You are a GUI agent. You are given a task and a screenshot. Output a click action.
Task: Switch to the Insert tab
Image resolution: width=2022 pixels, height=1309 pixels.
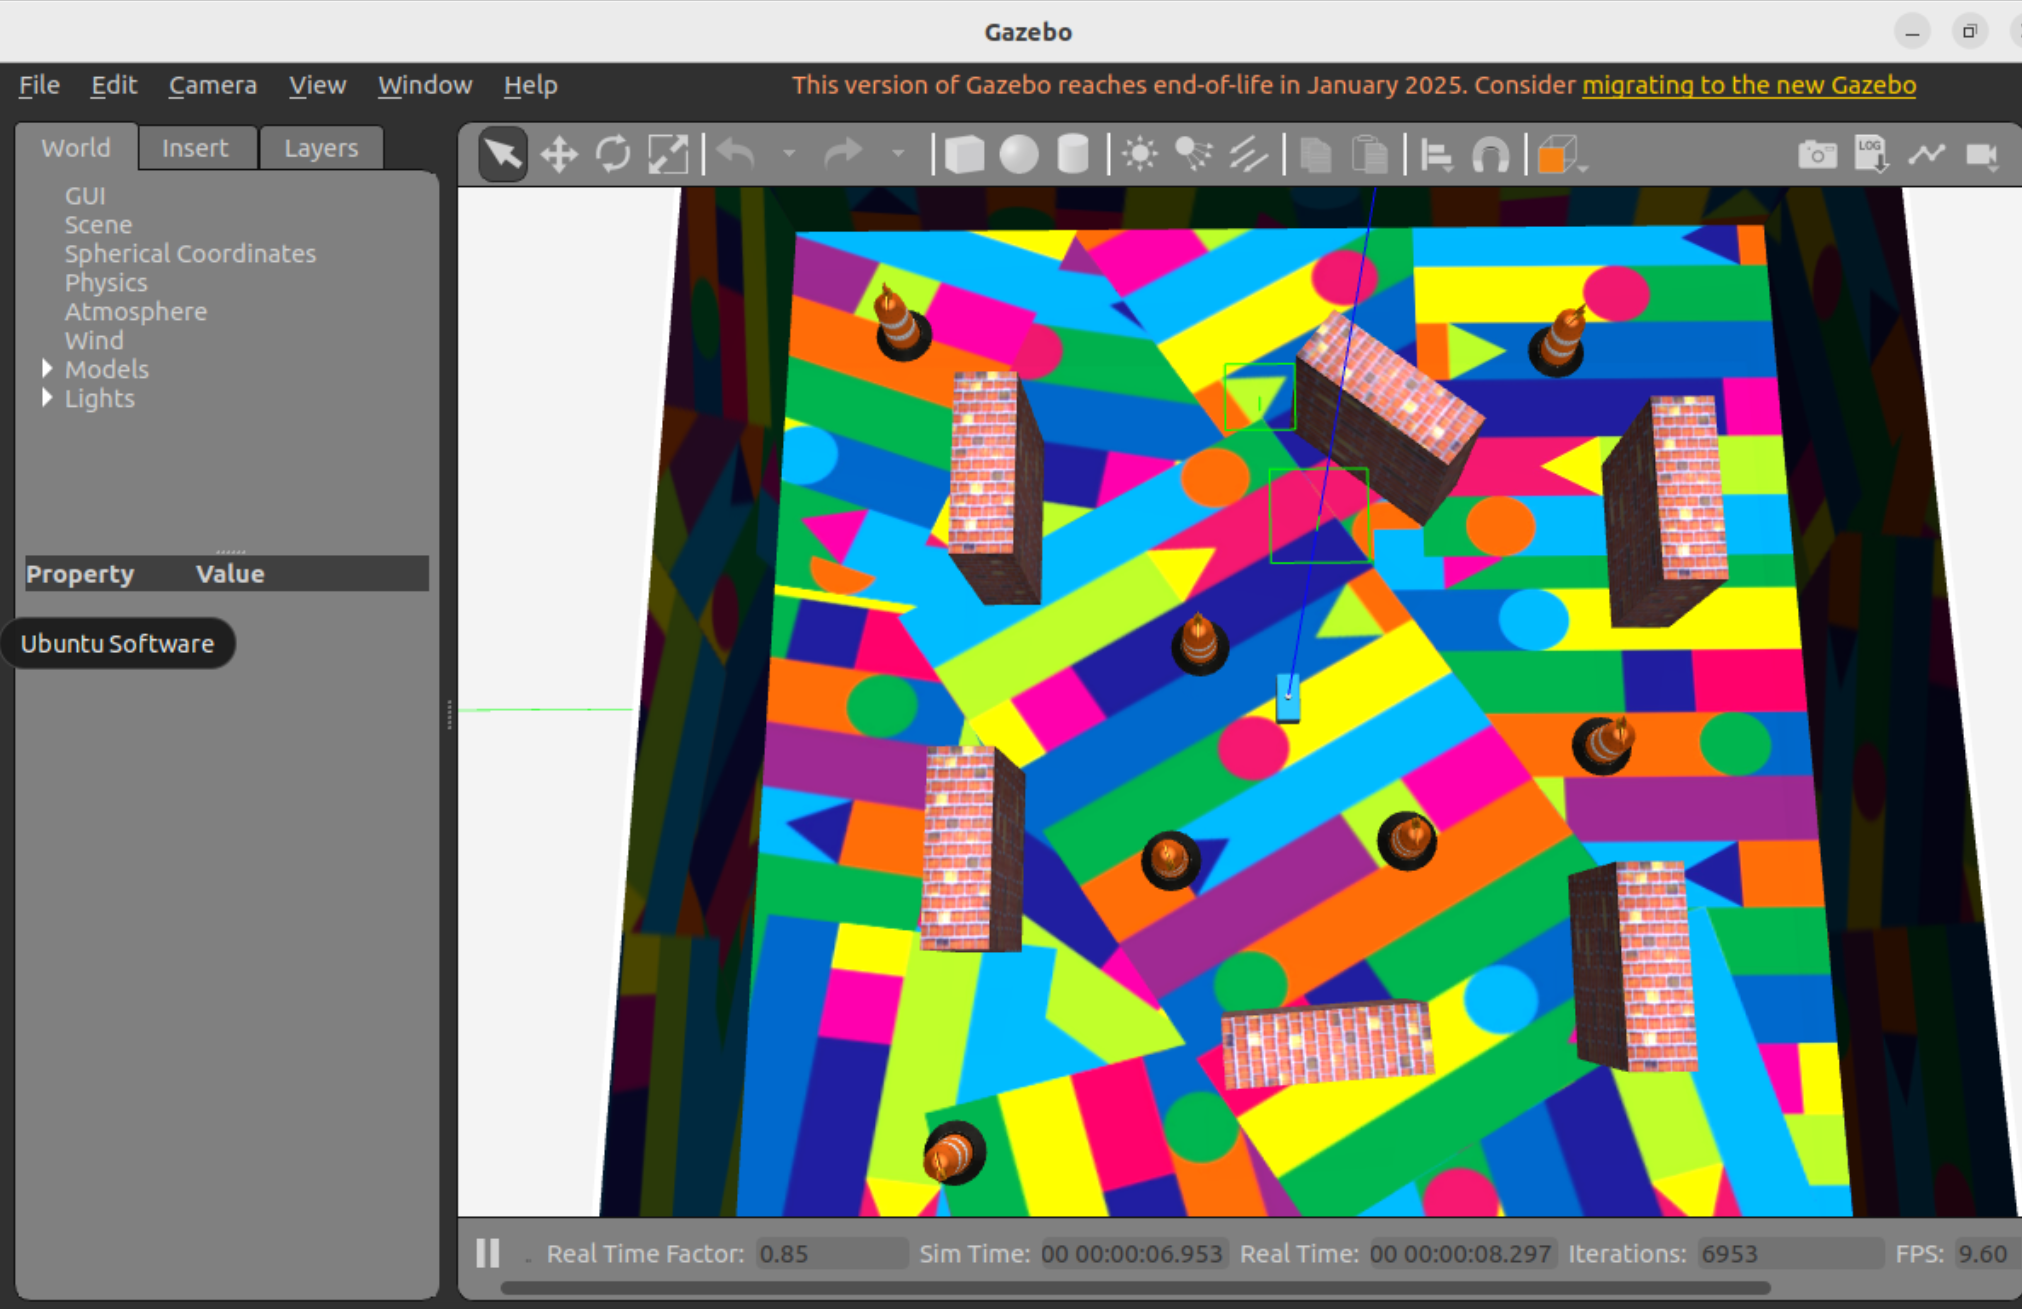point(195,148)
